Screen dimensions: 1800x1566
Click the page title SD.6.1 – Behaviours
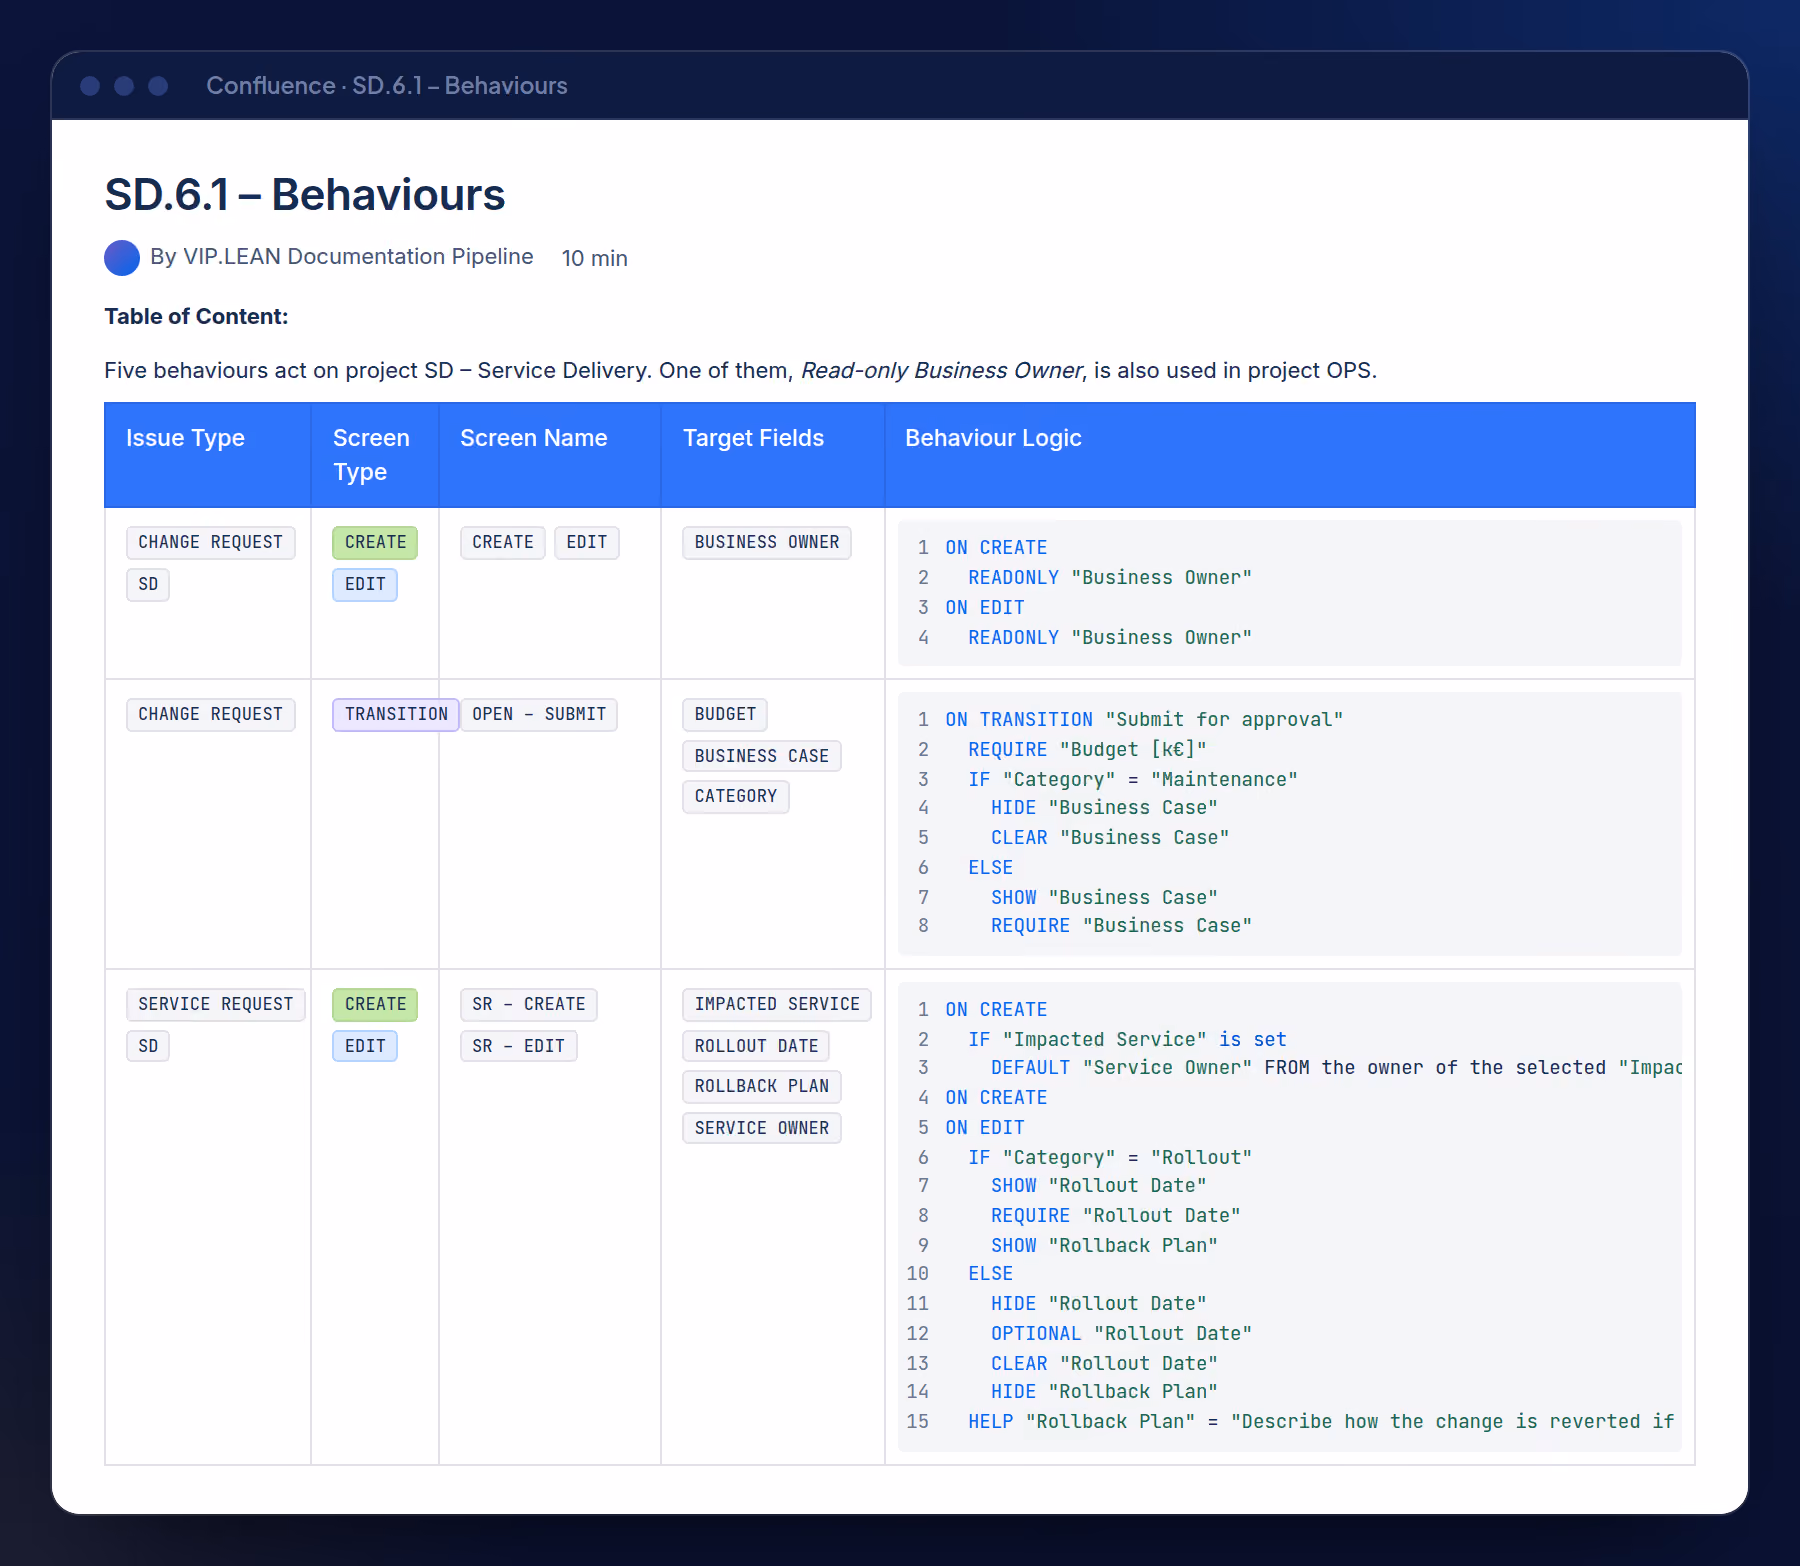[x=305, y=195]
